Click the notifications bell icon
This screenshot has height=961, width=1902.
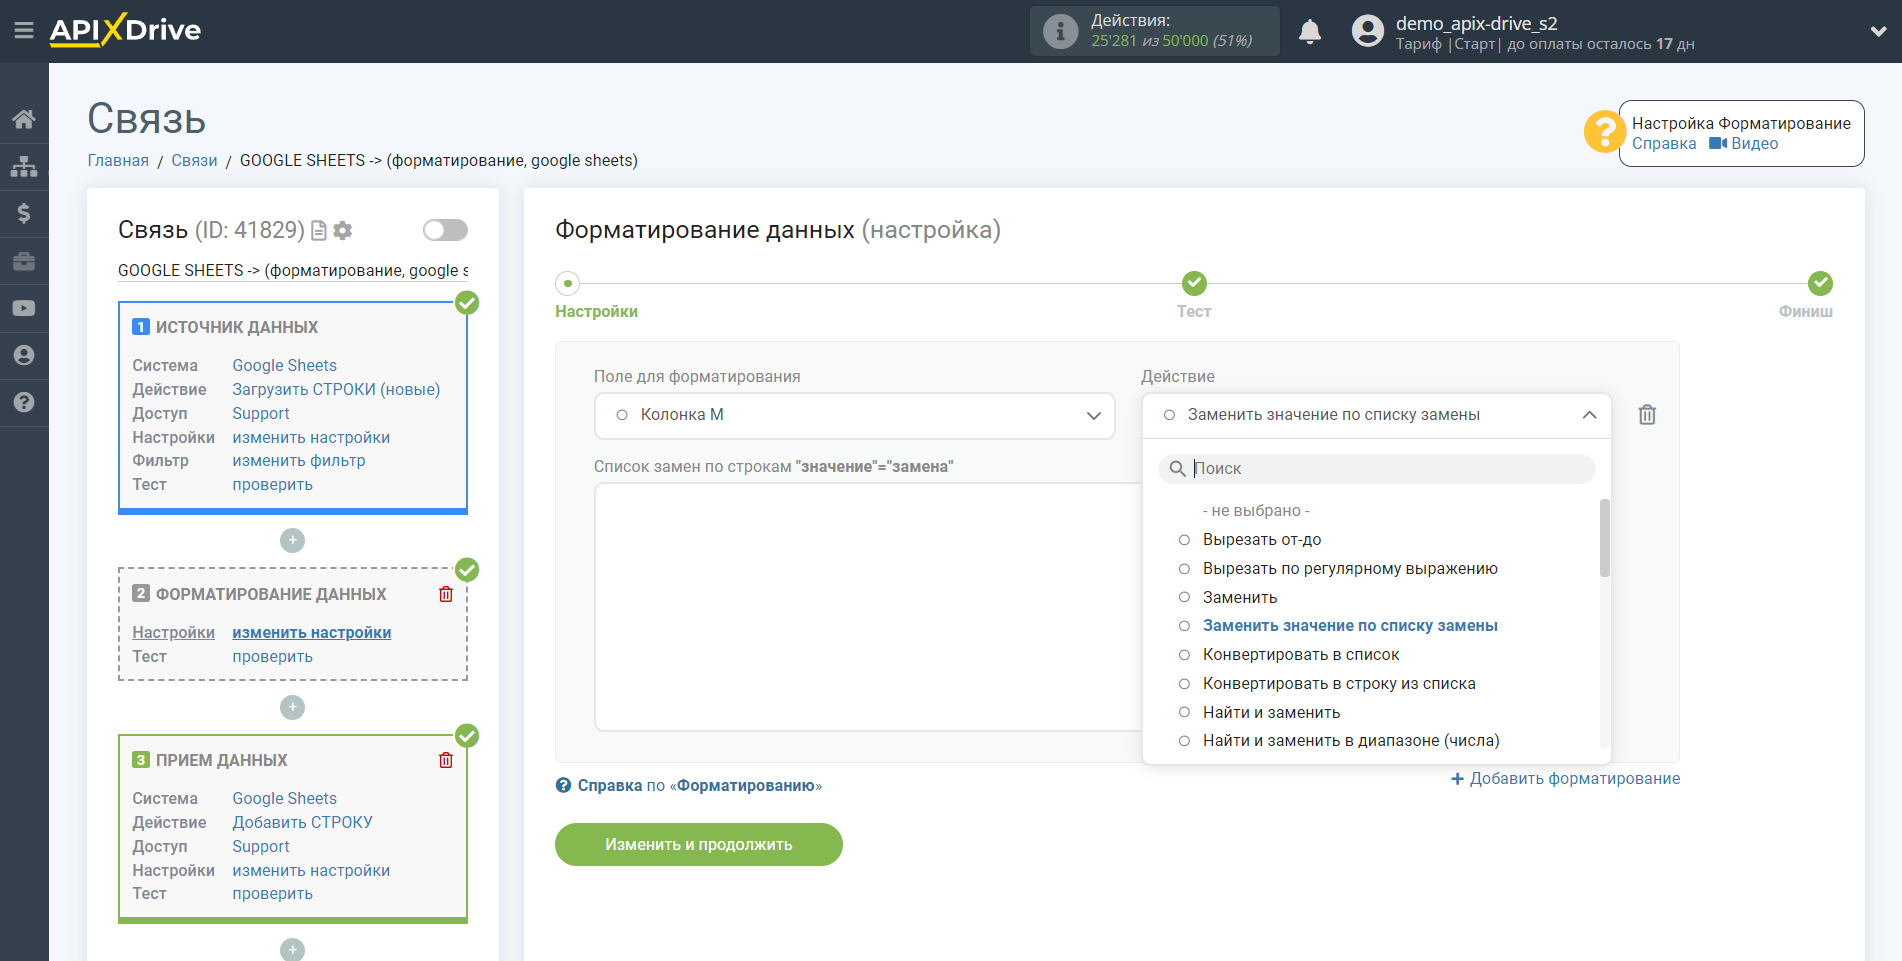(x=1310, y=32)
